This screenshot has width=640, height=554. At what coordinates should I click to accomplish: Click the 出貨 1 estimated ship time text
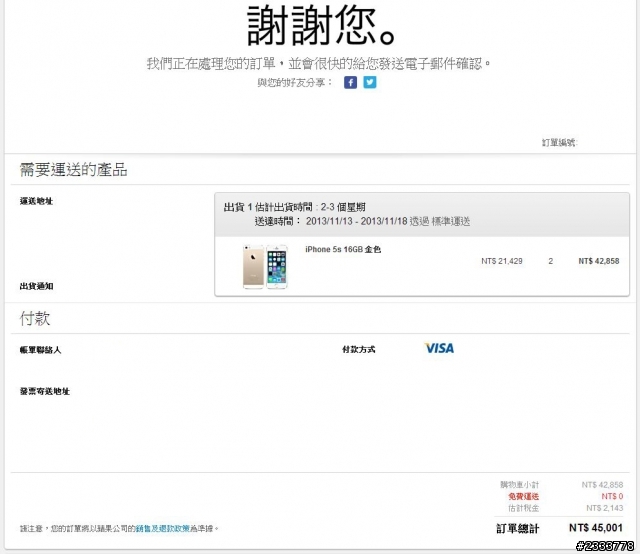click(x=294, y=207)
